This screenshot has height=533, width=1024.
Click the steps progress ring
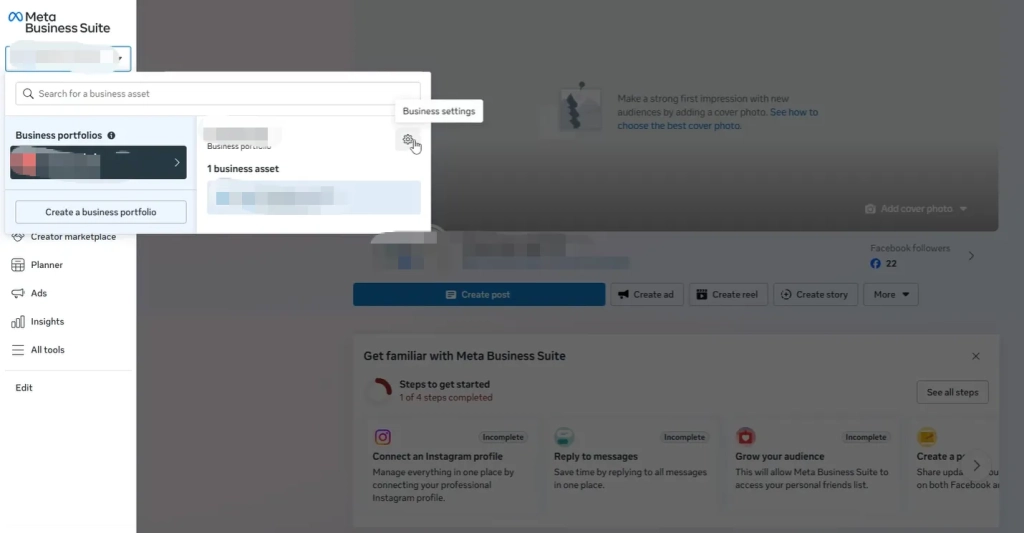click(x=381, y=390)
